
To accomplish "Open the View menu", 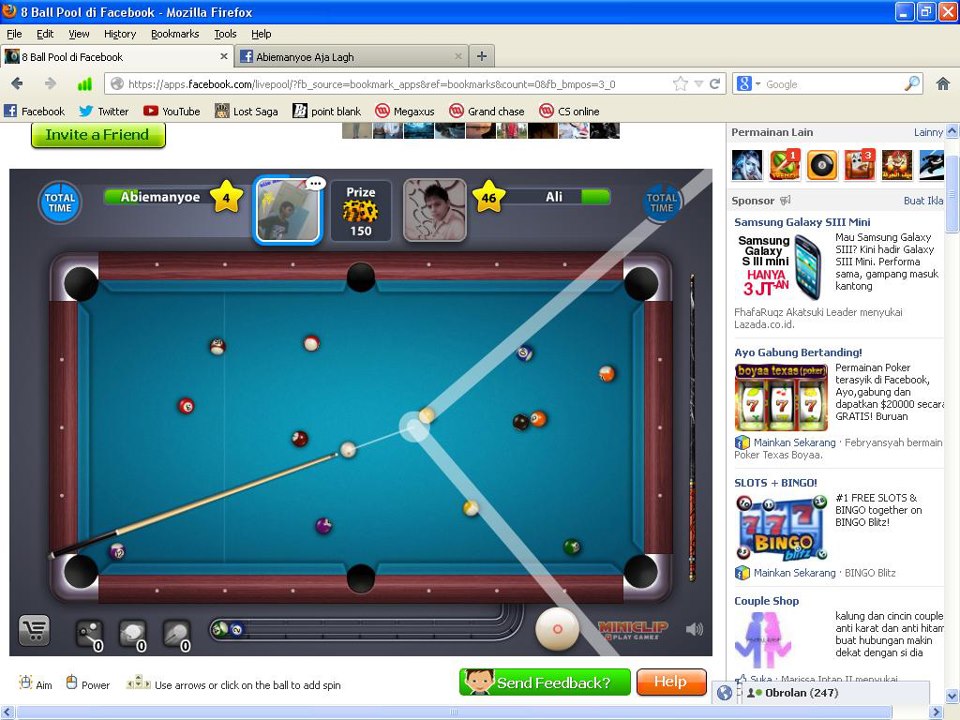I will click(x=78, y=34).
